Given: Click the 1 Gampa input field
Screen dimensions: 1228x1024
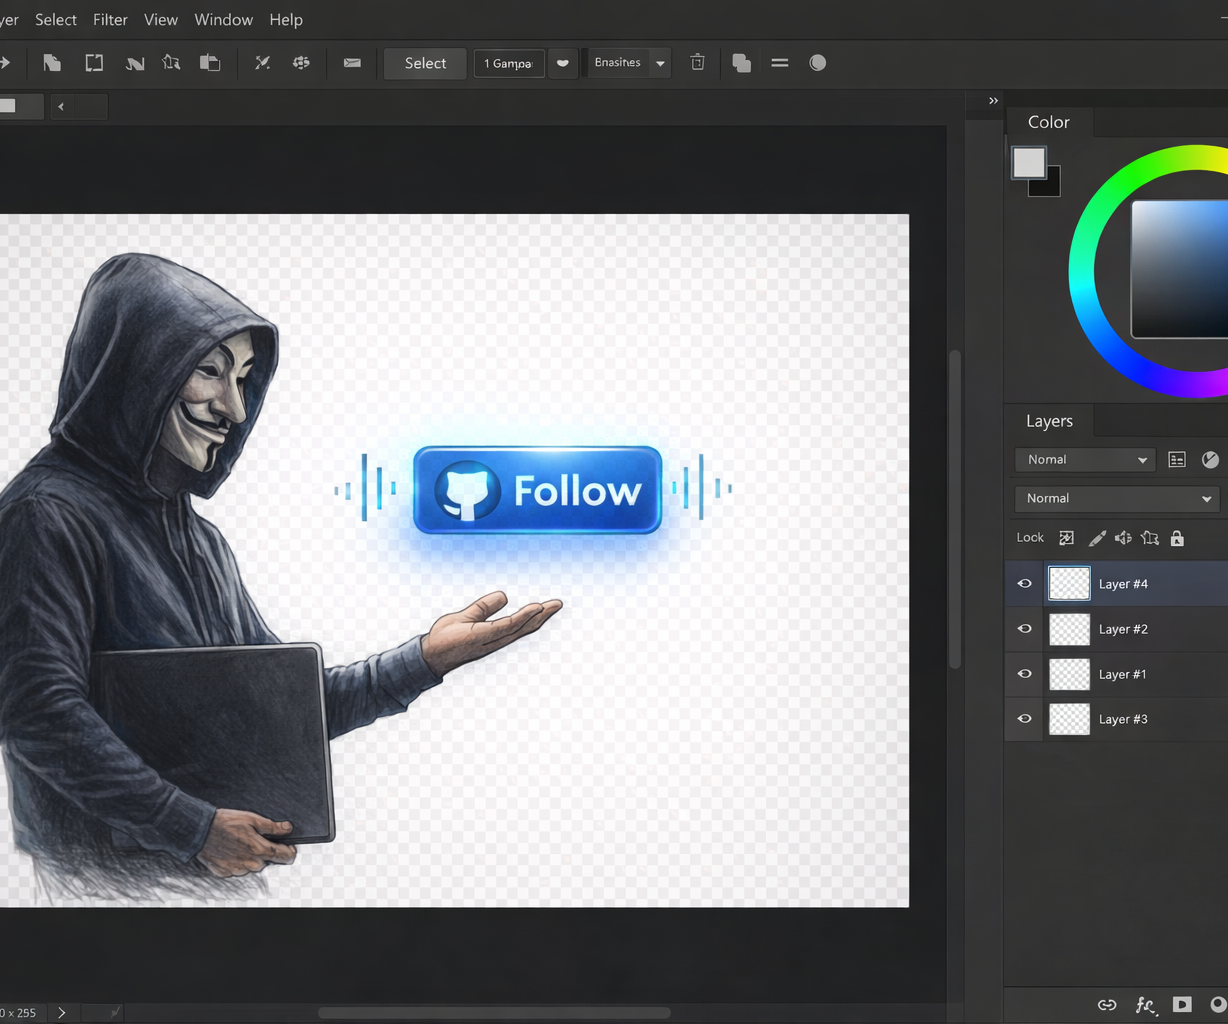Looking at the screenshot, I should point(509,63).
